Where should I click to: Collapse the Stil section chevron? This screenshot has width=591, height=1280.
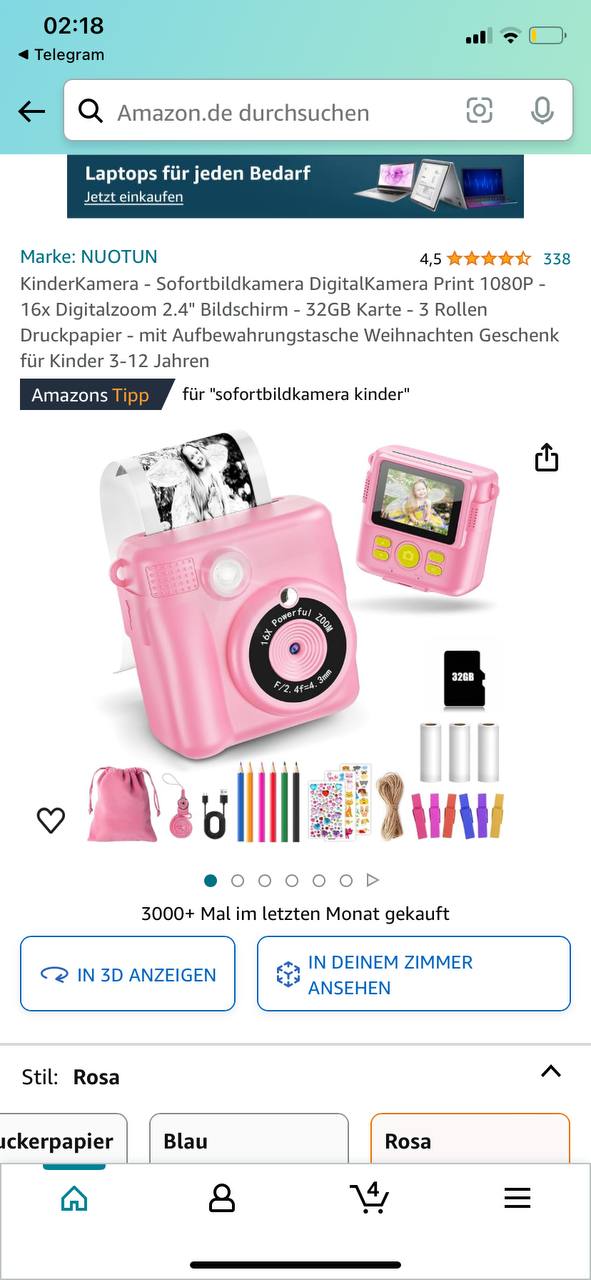point(551,1071)
